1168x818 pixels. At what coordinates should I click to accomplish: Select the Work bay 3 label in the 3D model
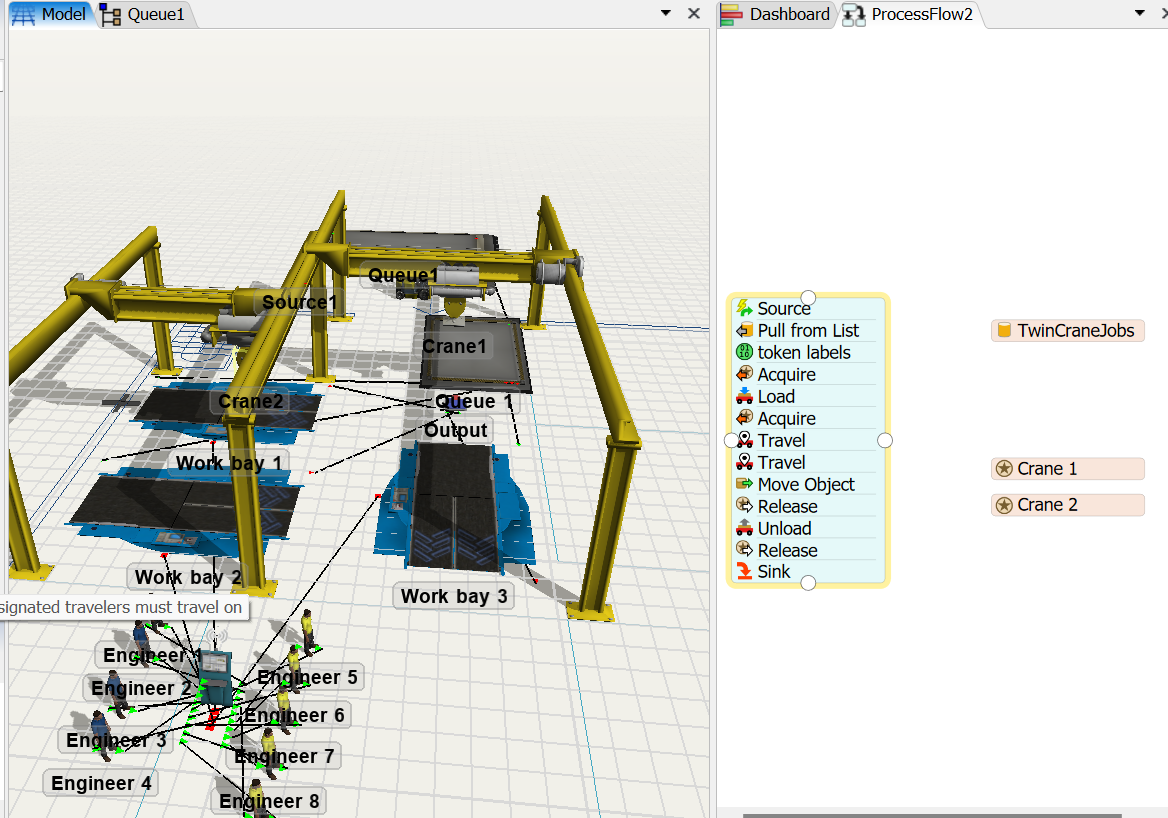(454, 597)
